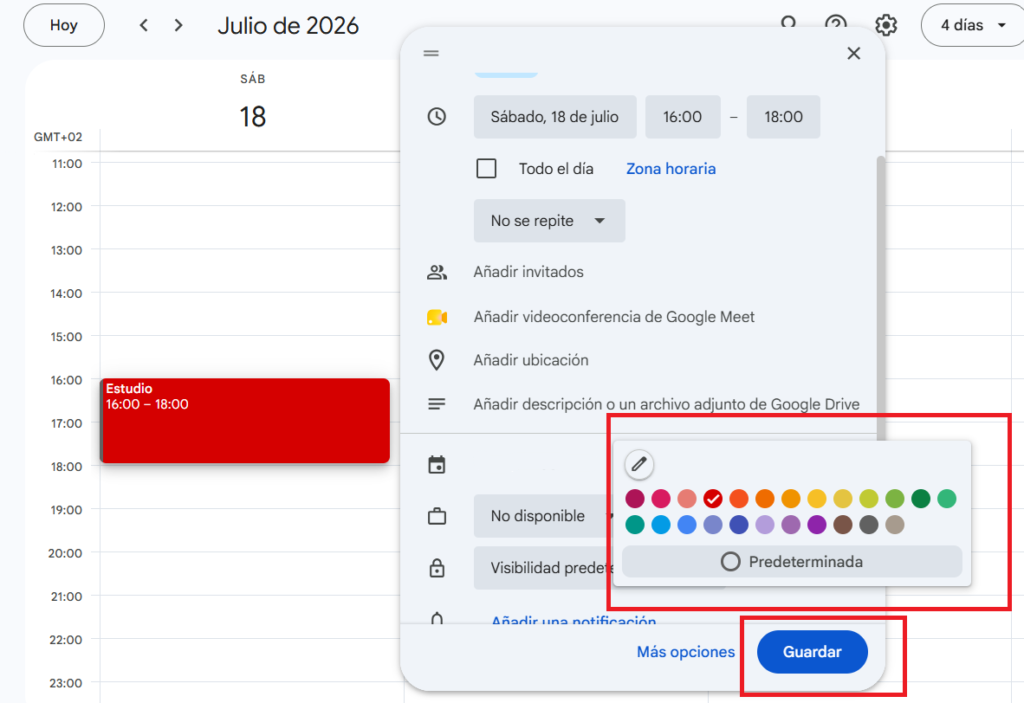This screenshot has height=703, width=1024.
Task: Open the settings gear menu
Action: [x=886, y=25]
